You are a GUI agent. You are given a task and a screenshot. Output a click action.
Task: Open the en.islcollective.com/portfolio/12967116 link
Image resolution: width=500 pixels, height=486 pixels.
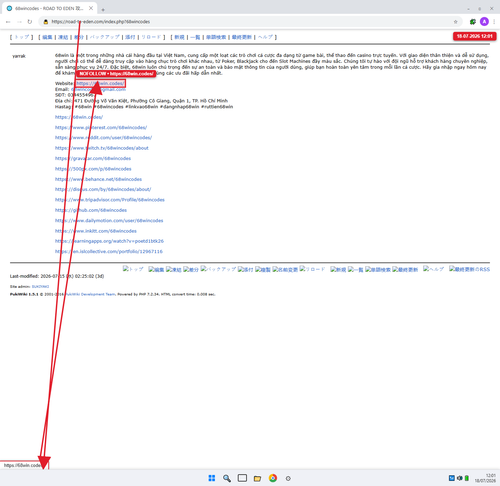pyautogui.click(x=109, y=252)
